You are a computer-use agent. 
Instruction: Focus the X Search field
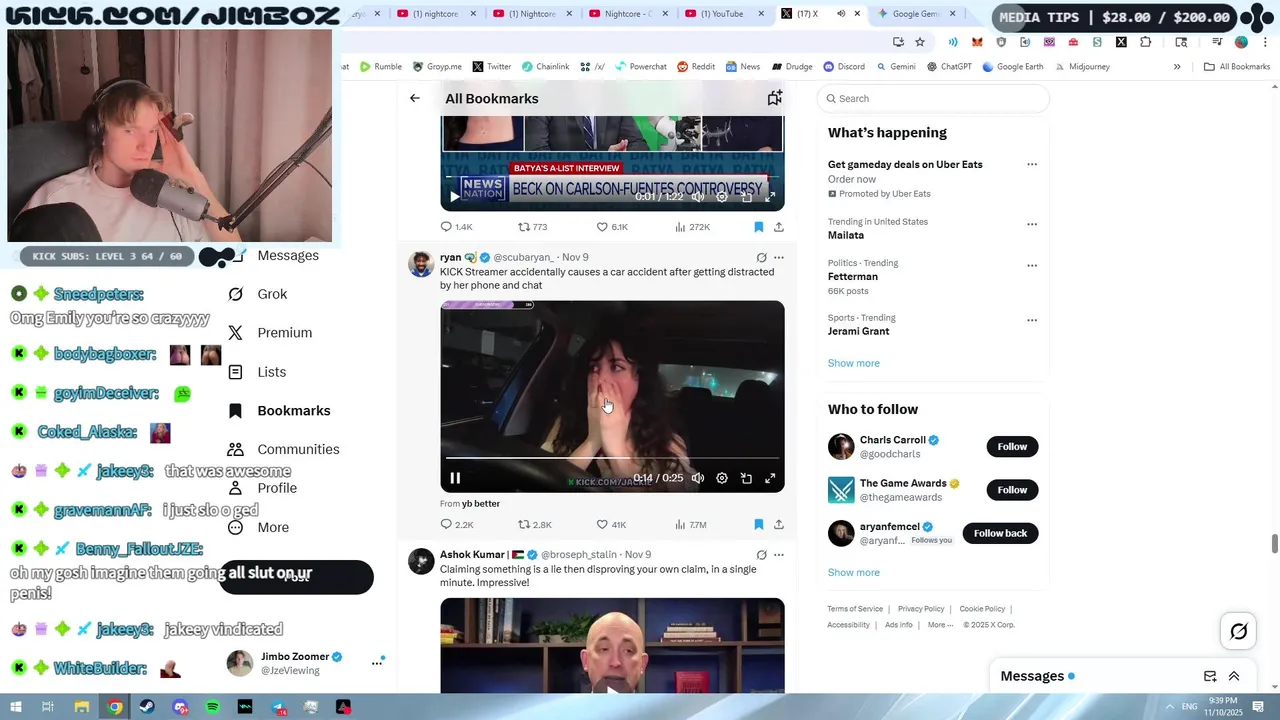tap(933, 98)
